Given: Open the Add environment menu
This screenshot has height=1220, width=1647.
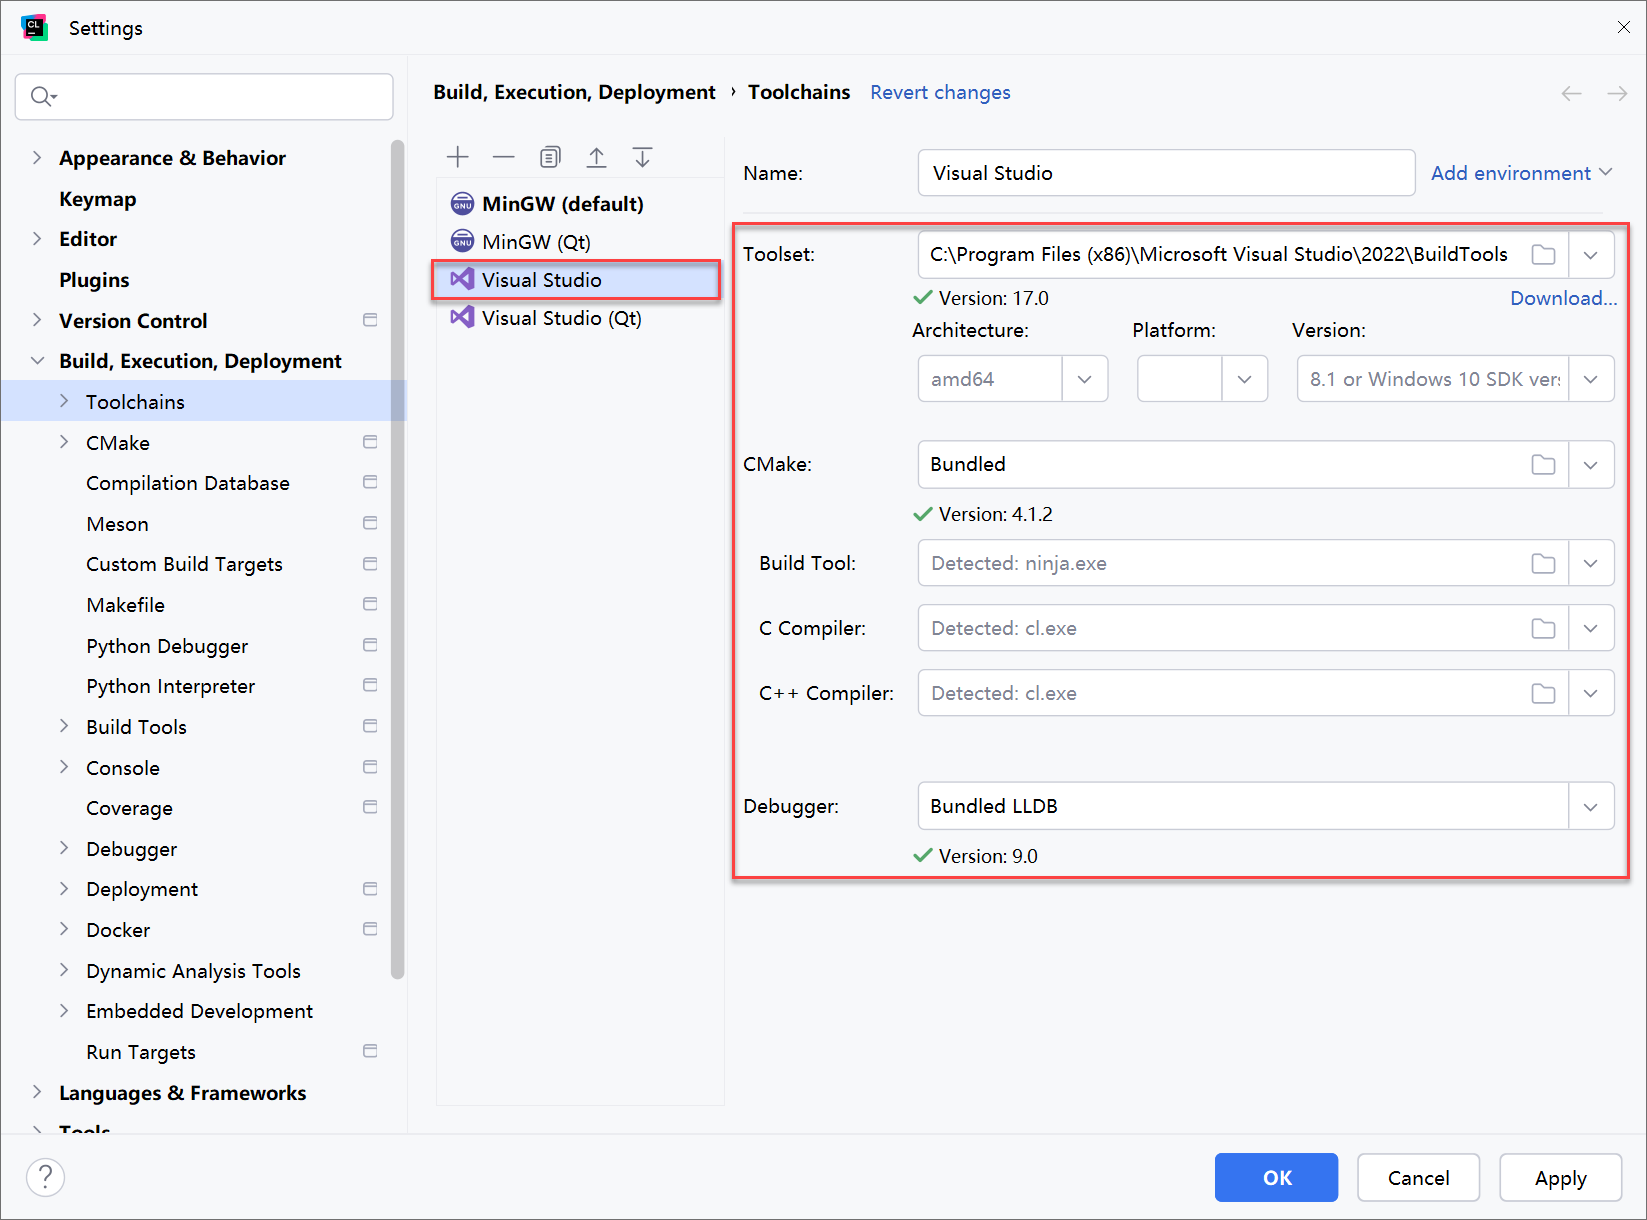Looking at the screenshot, I should pyautogui.click(x=1521, y=173).
